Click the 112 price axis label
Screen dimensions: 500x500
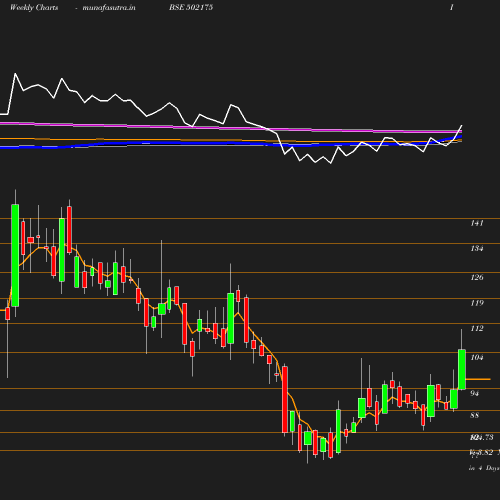tap(477, 328)
